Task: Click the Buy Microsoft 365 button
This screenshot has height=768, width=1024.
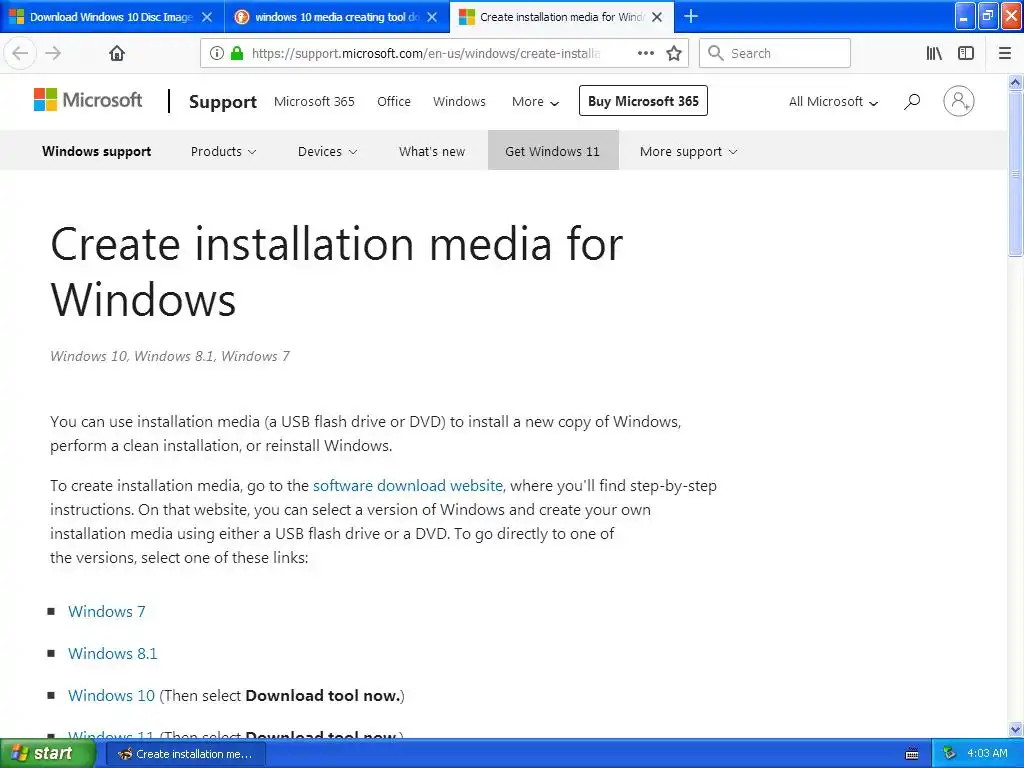Action: tap(643, 101)
